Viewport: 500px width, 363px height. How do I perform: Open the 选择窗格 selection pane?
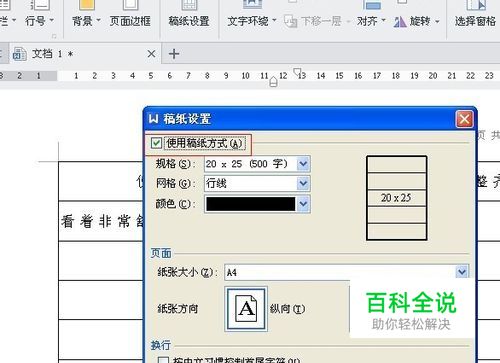[475, 21]
